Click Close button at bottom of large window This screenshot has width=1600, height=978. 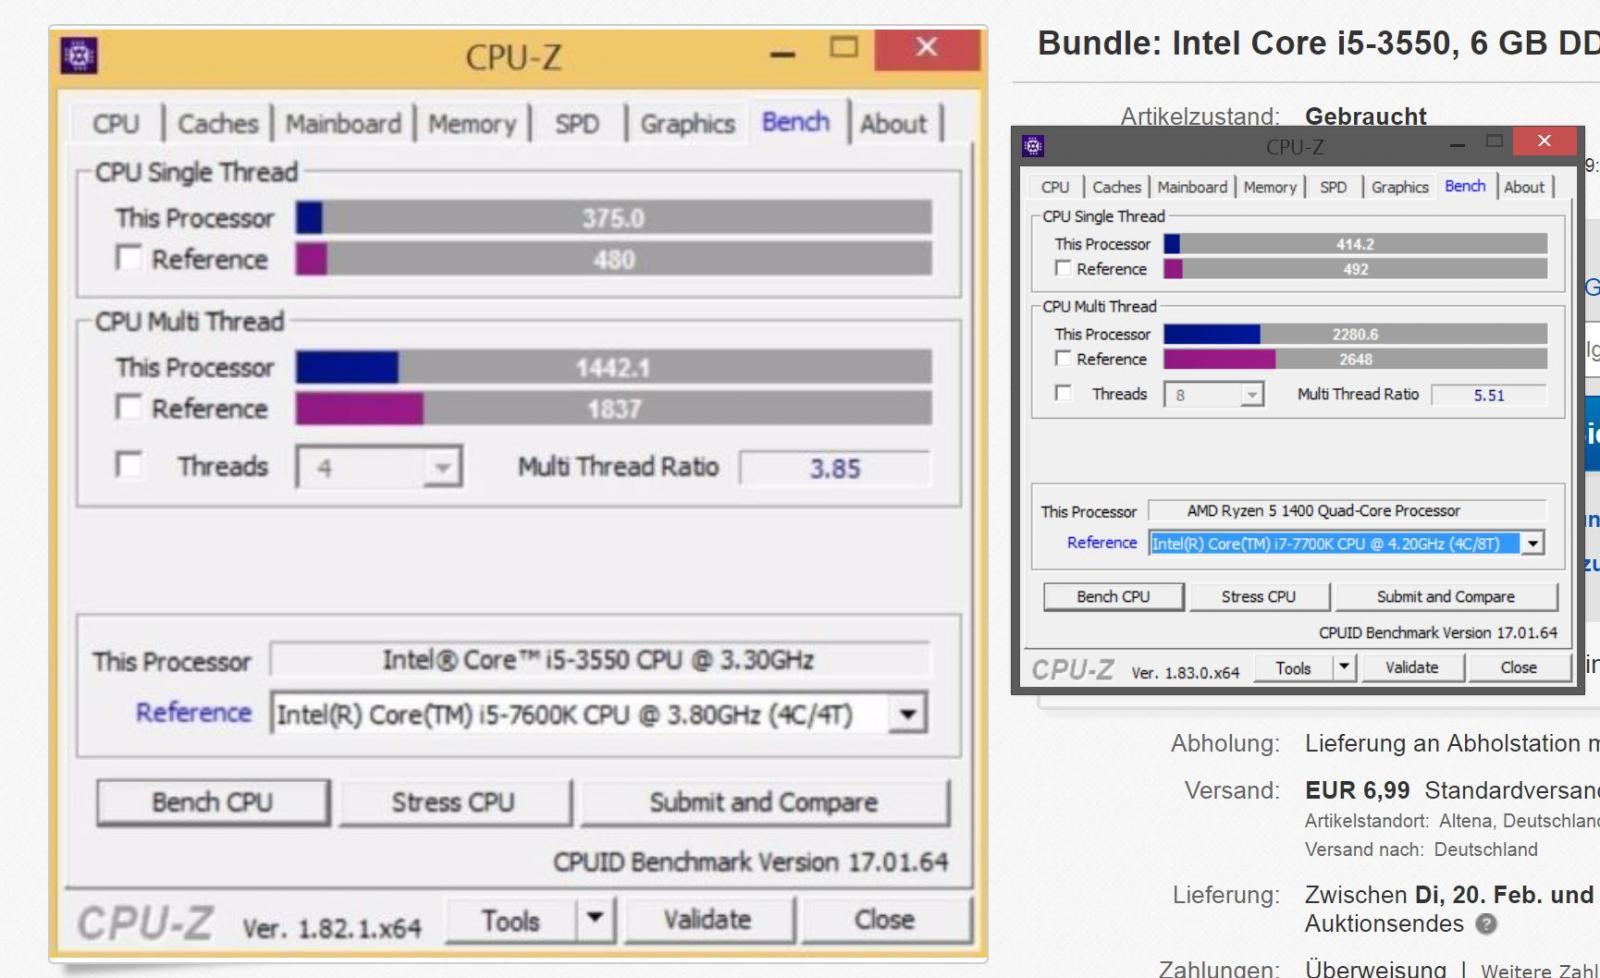pyautogui.click(x=885, y=919)
